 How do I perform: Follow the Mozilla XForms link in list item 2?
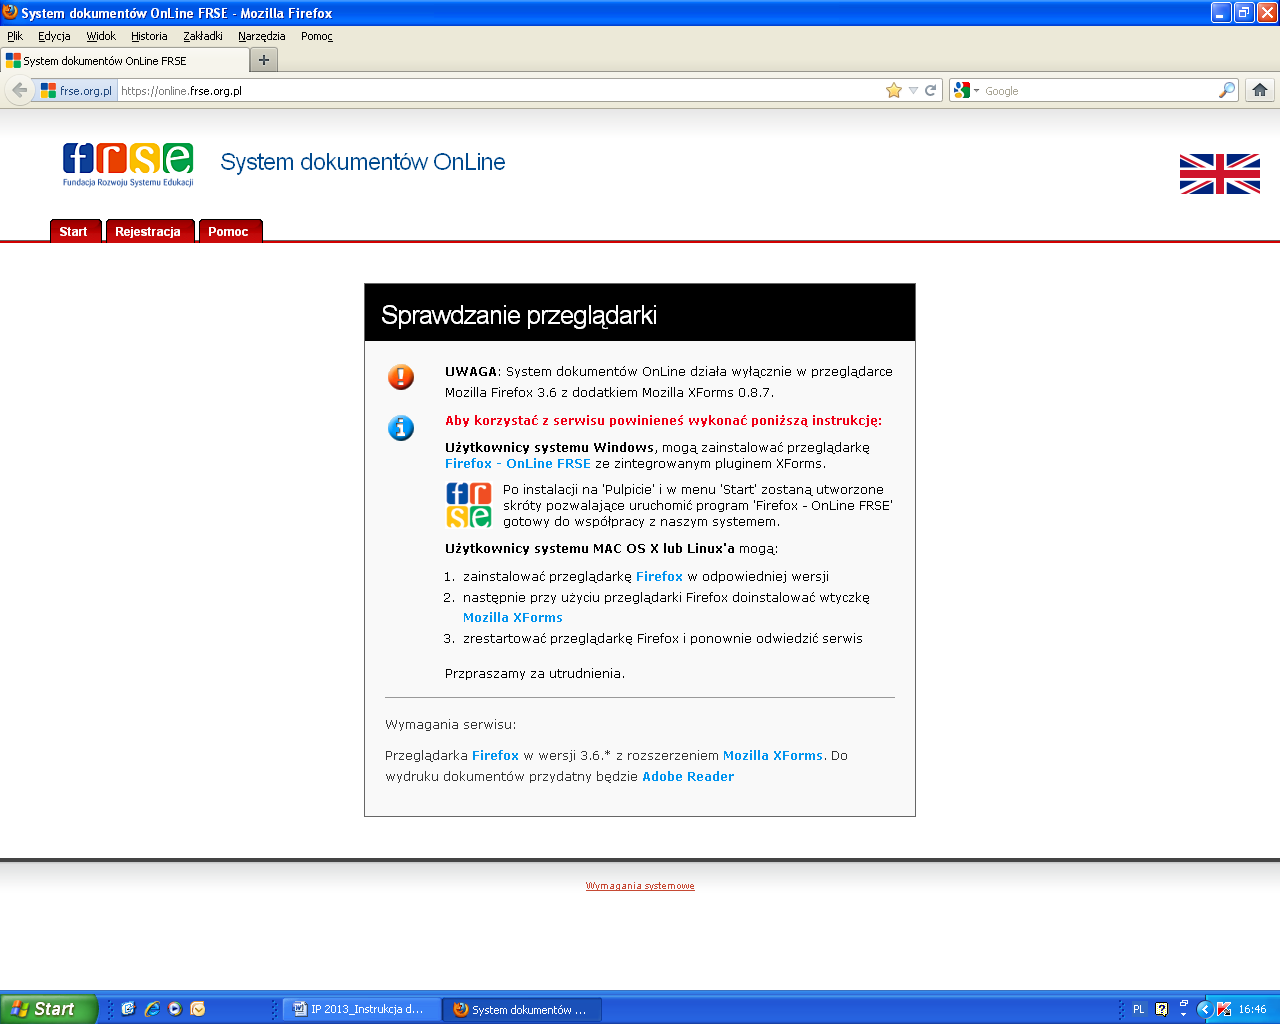point(513,618)
